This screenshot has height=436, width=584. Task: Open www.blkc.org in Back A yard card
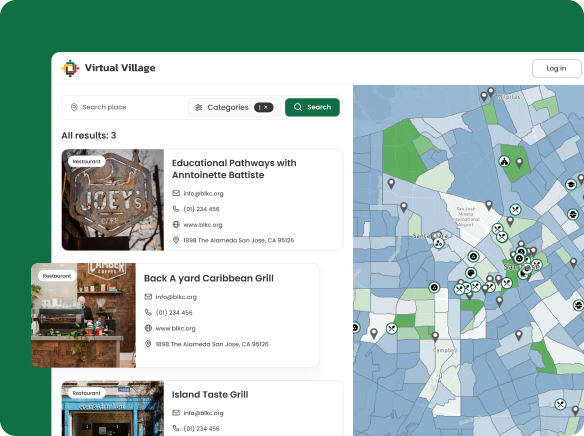coord(175,328)
